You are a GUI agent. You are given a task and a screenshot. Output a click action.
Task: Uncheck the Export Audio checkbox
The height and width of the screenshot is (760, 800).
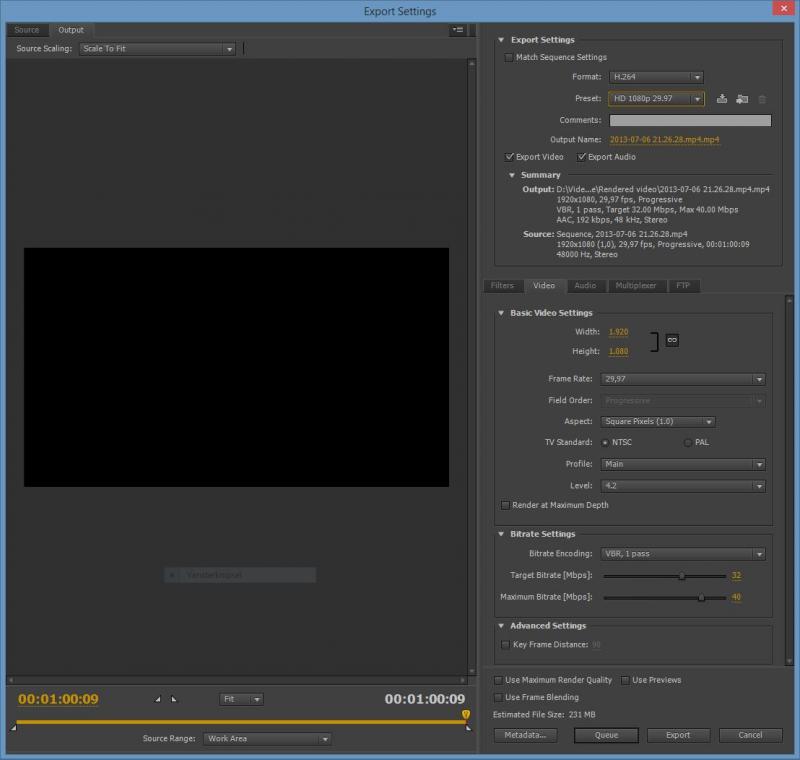click(x=581, y=157)
